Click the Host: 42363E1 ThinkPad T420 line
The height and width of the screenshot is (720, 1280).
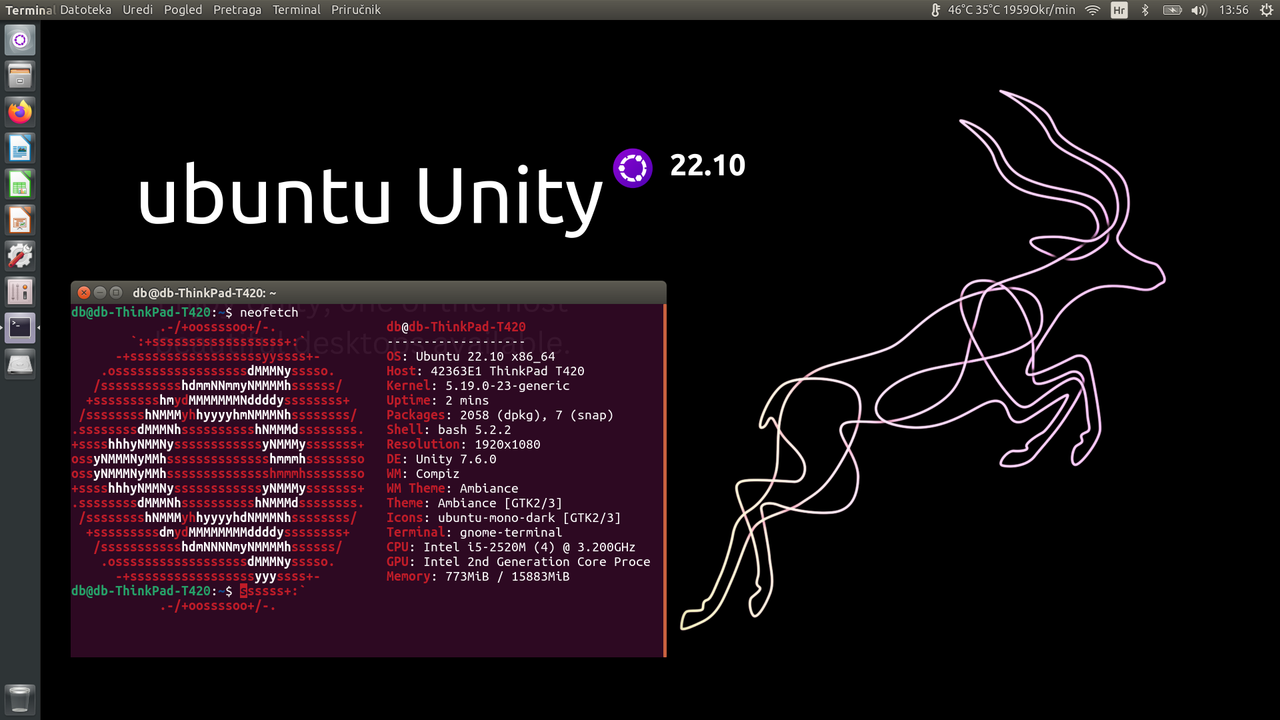pyautogui.click(x=486, y=371)
